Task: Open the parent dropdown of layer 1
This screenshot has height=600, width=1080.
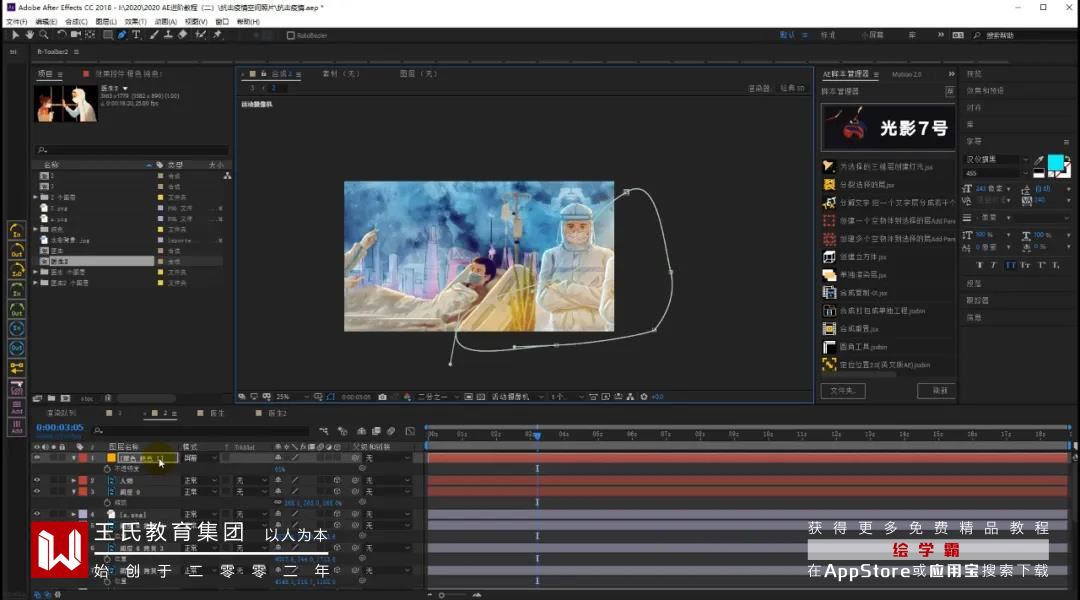Action: [388, 457]
